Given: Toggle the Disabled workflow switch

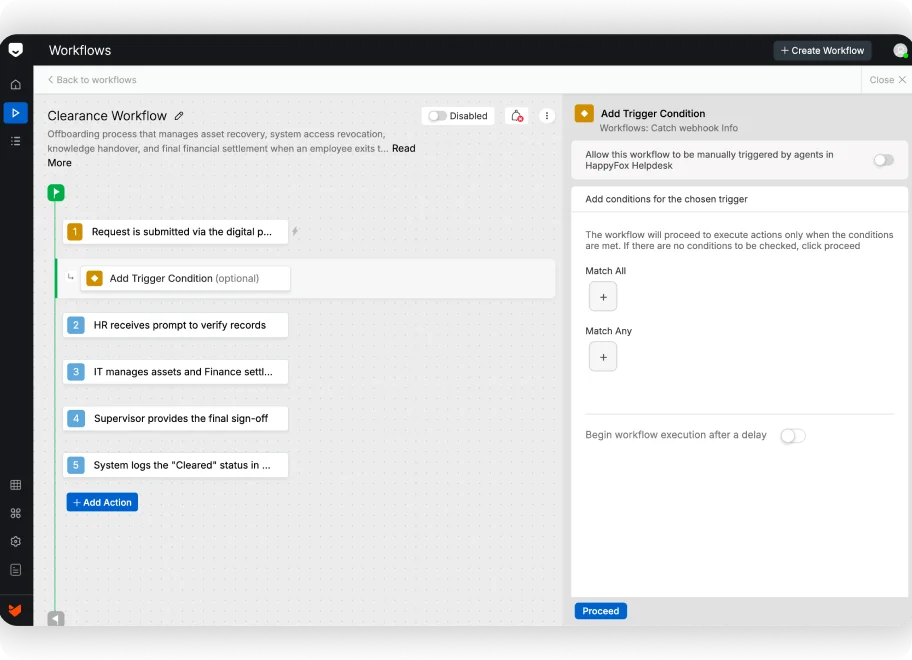Looking at the screenshot, I should click(x=437, y=116).
